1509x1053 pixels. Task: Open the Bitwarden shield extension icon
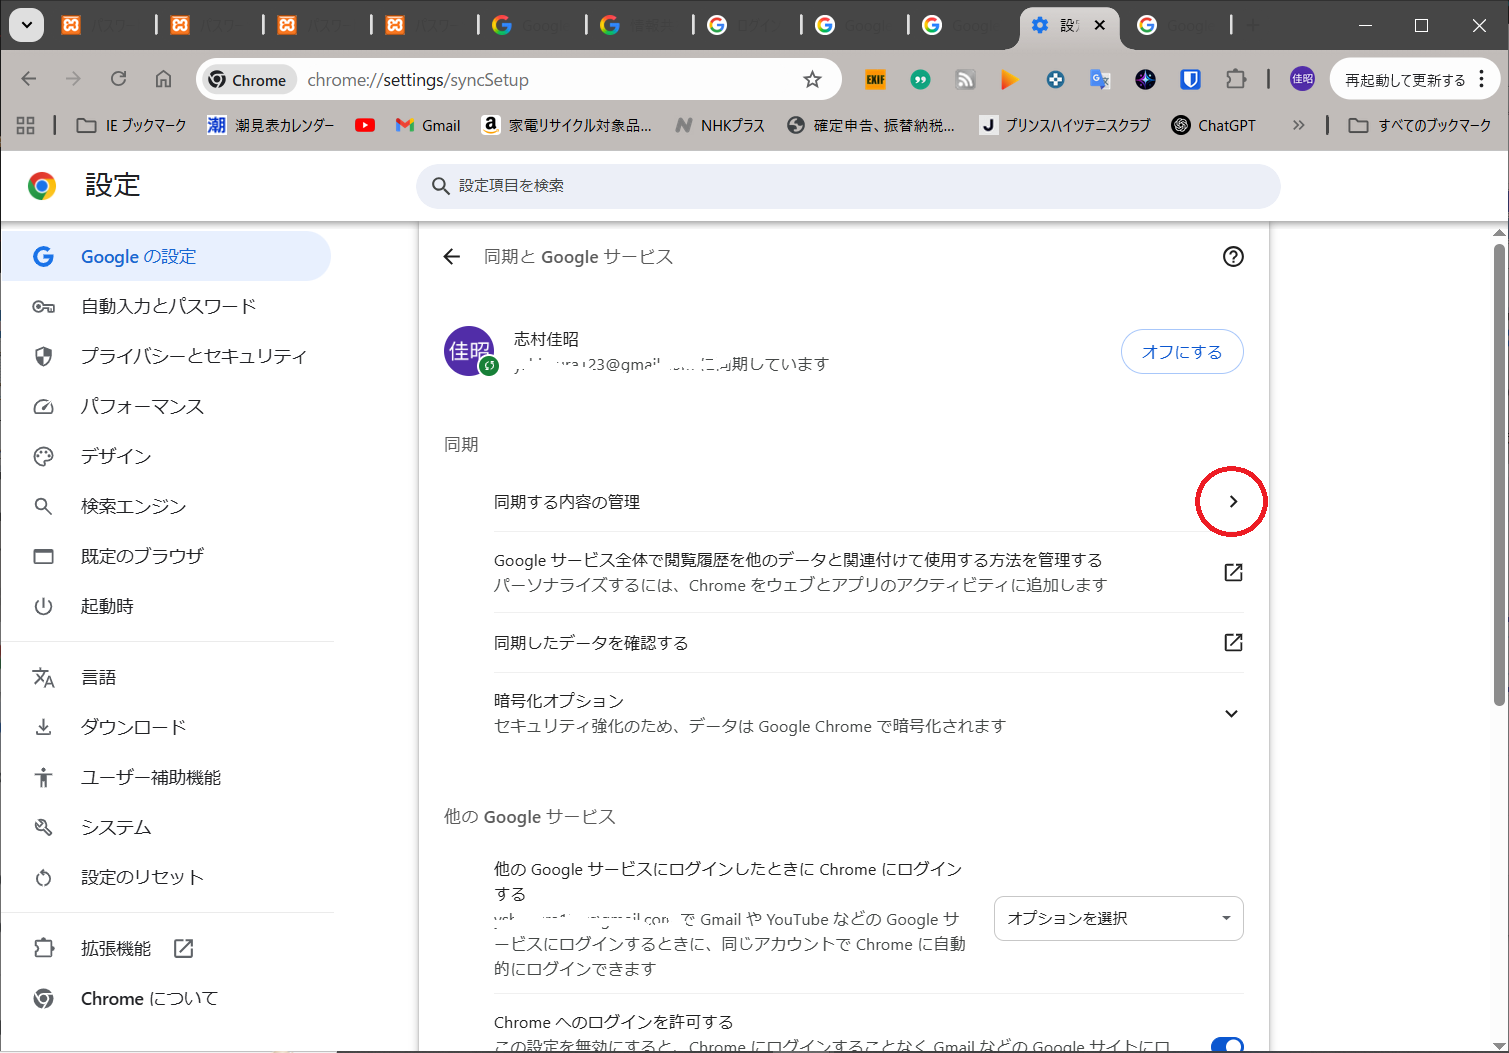(x=1190, y=79)
